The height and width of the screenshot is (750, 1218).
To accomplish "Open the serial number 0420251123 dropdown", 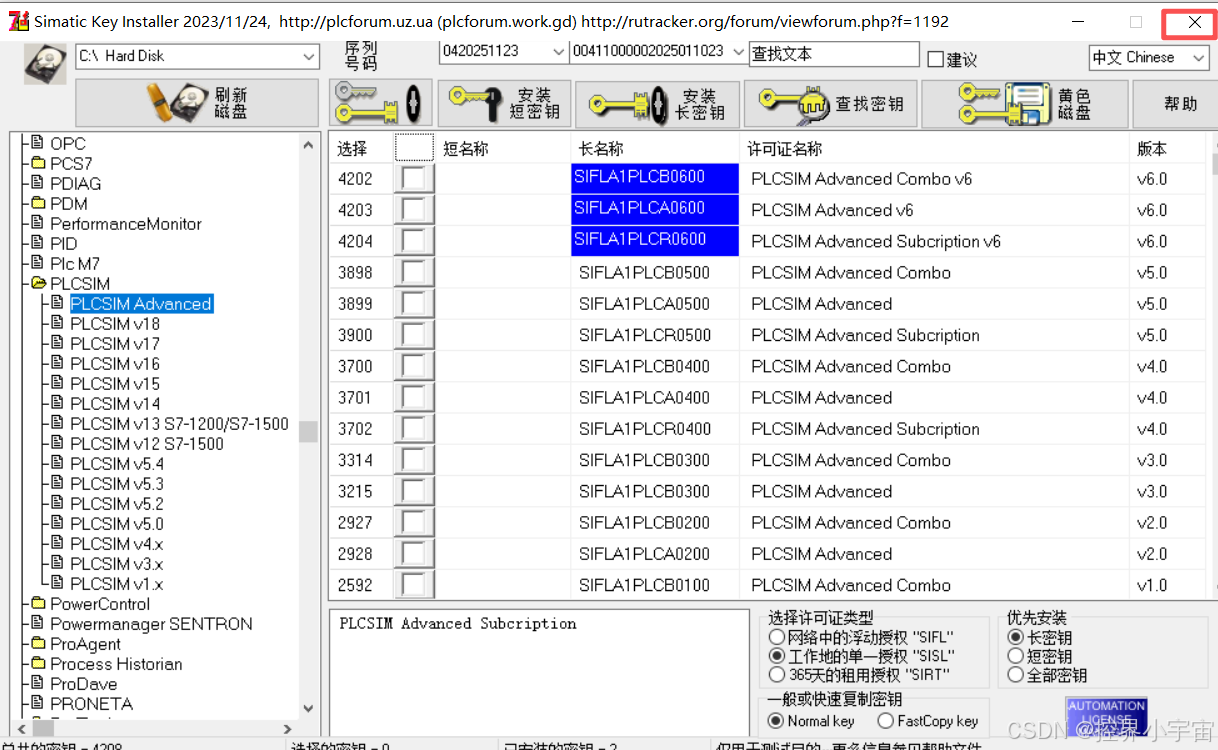I will pos(558,52).
